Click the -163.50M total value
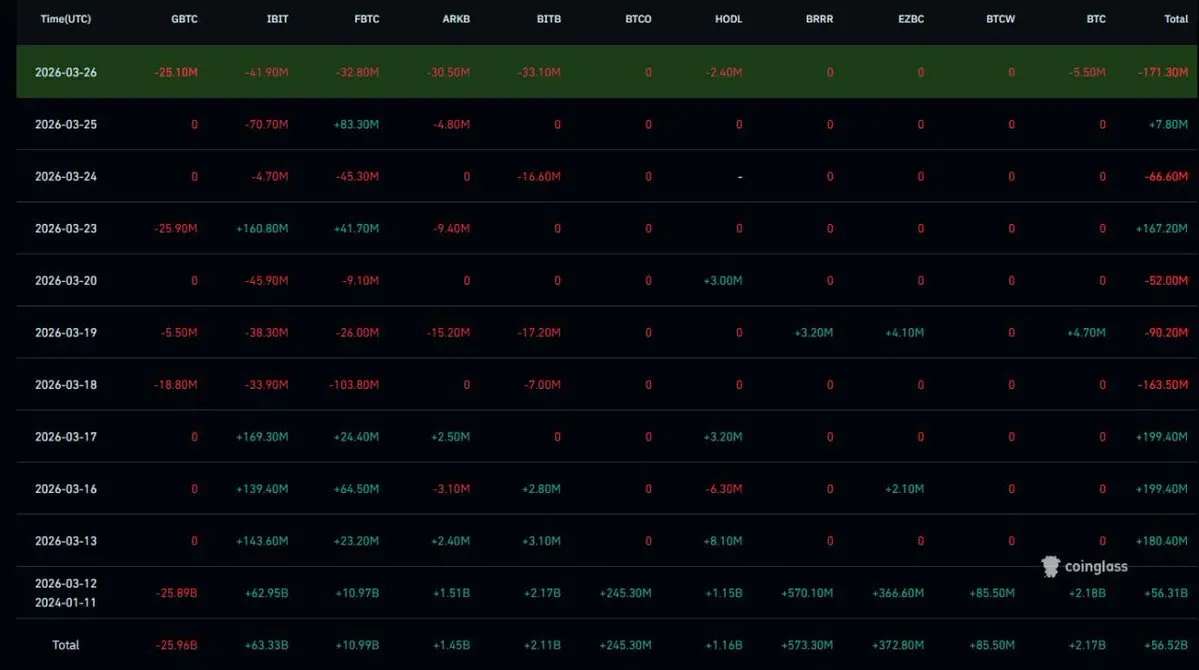Image resolution: width=1199 pixels, height=670 pixels. 1163,385
